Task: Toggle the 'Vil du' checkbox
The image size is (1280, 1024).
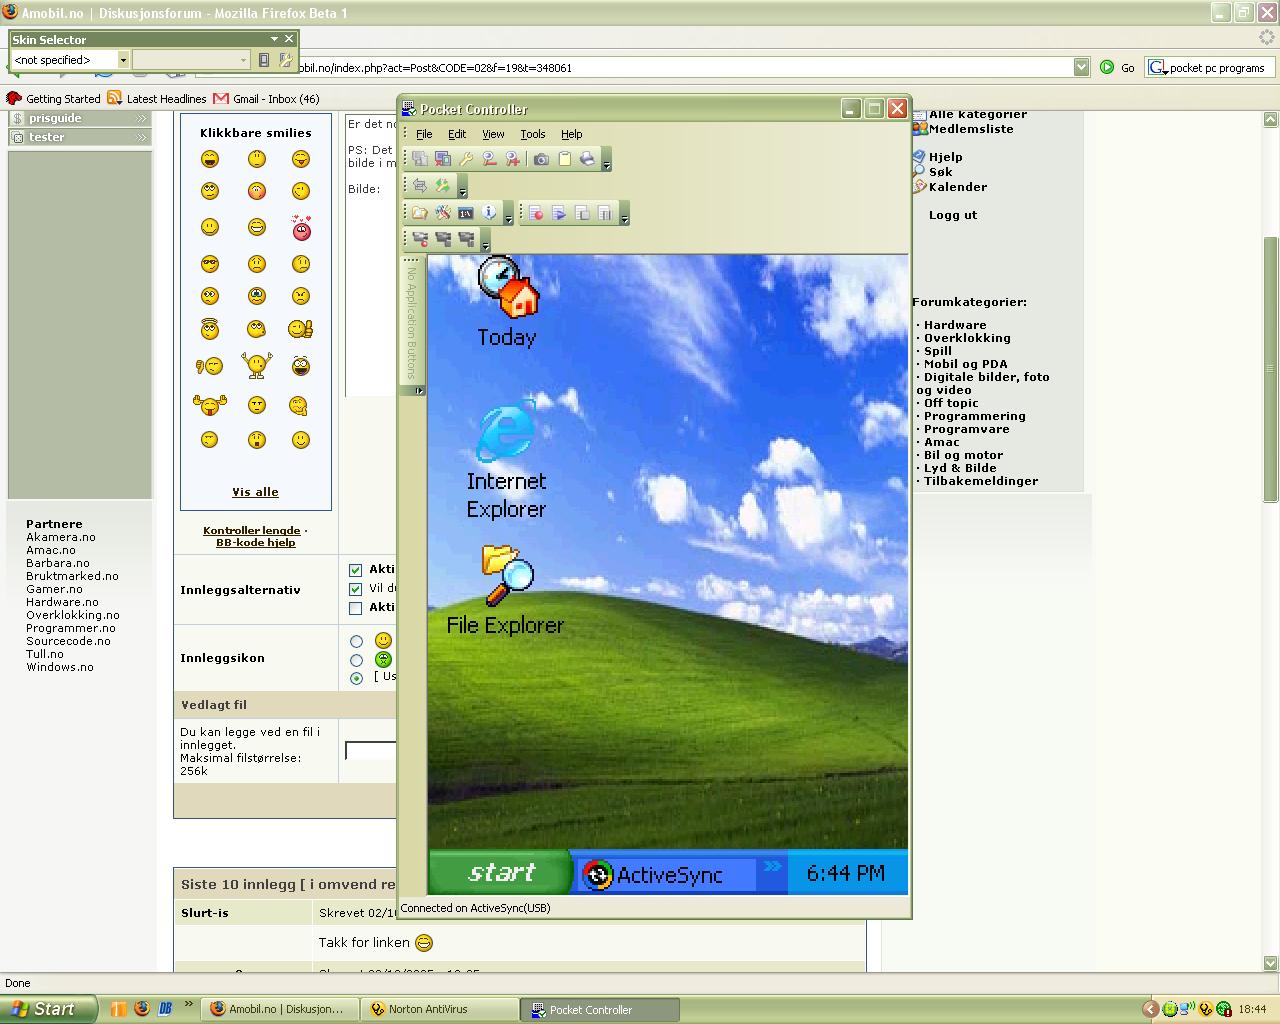Action: point(355,589)
